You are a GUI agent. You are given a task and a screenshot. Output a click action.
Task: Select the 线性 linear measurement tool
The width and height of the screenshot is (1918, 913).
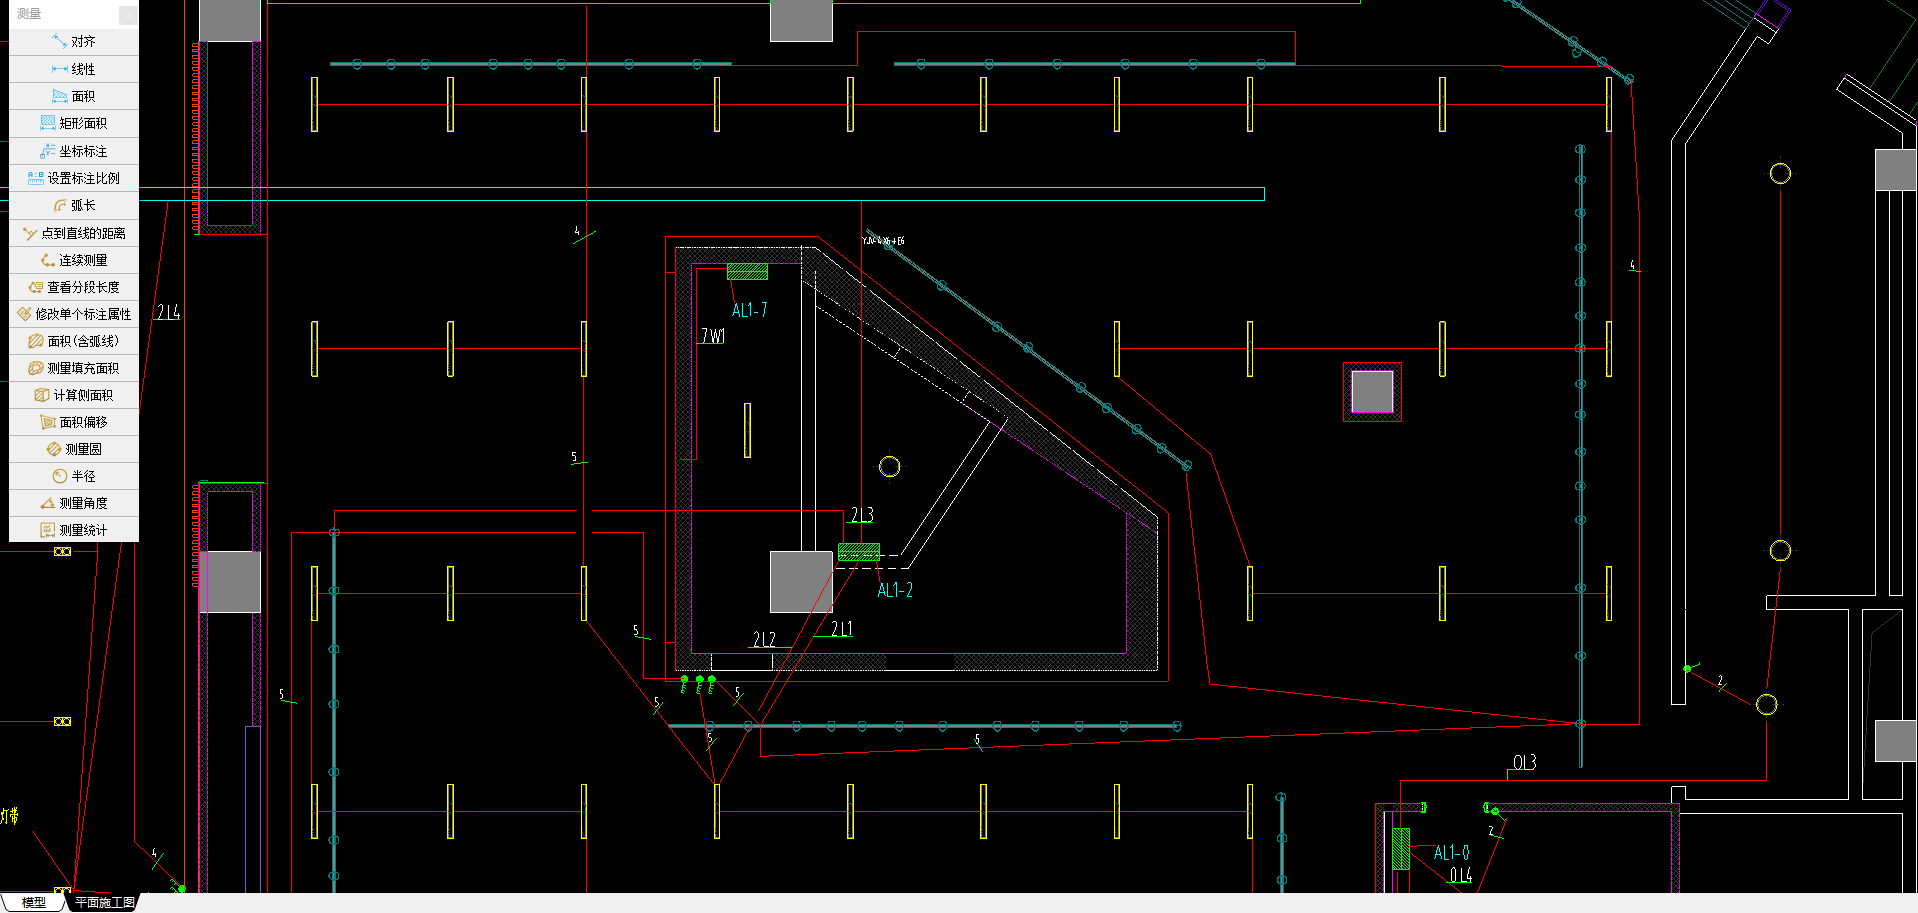(x=74, y=69)
